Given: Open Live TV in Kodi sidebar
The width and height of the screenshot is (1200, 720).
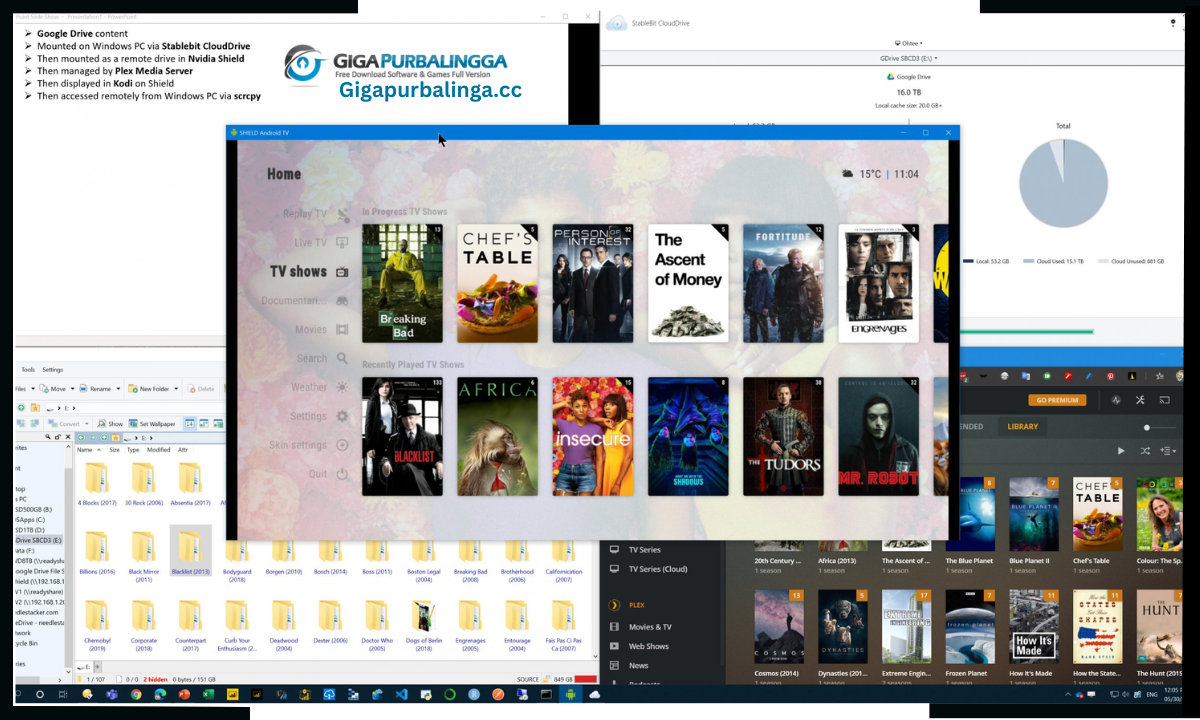Looking at the screenshot, I should click(x=320, y=242).
